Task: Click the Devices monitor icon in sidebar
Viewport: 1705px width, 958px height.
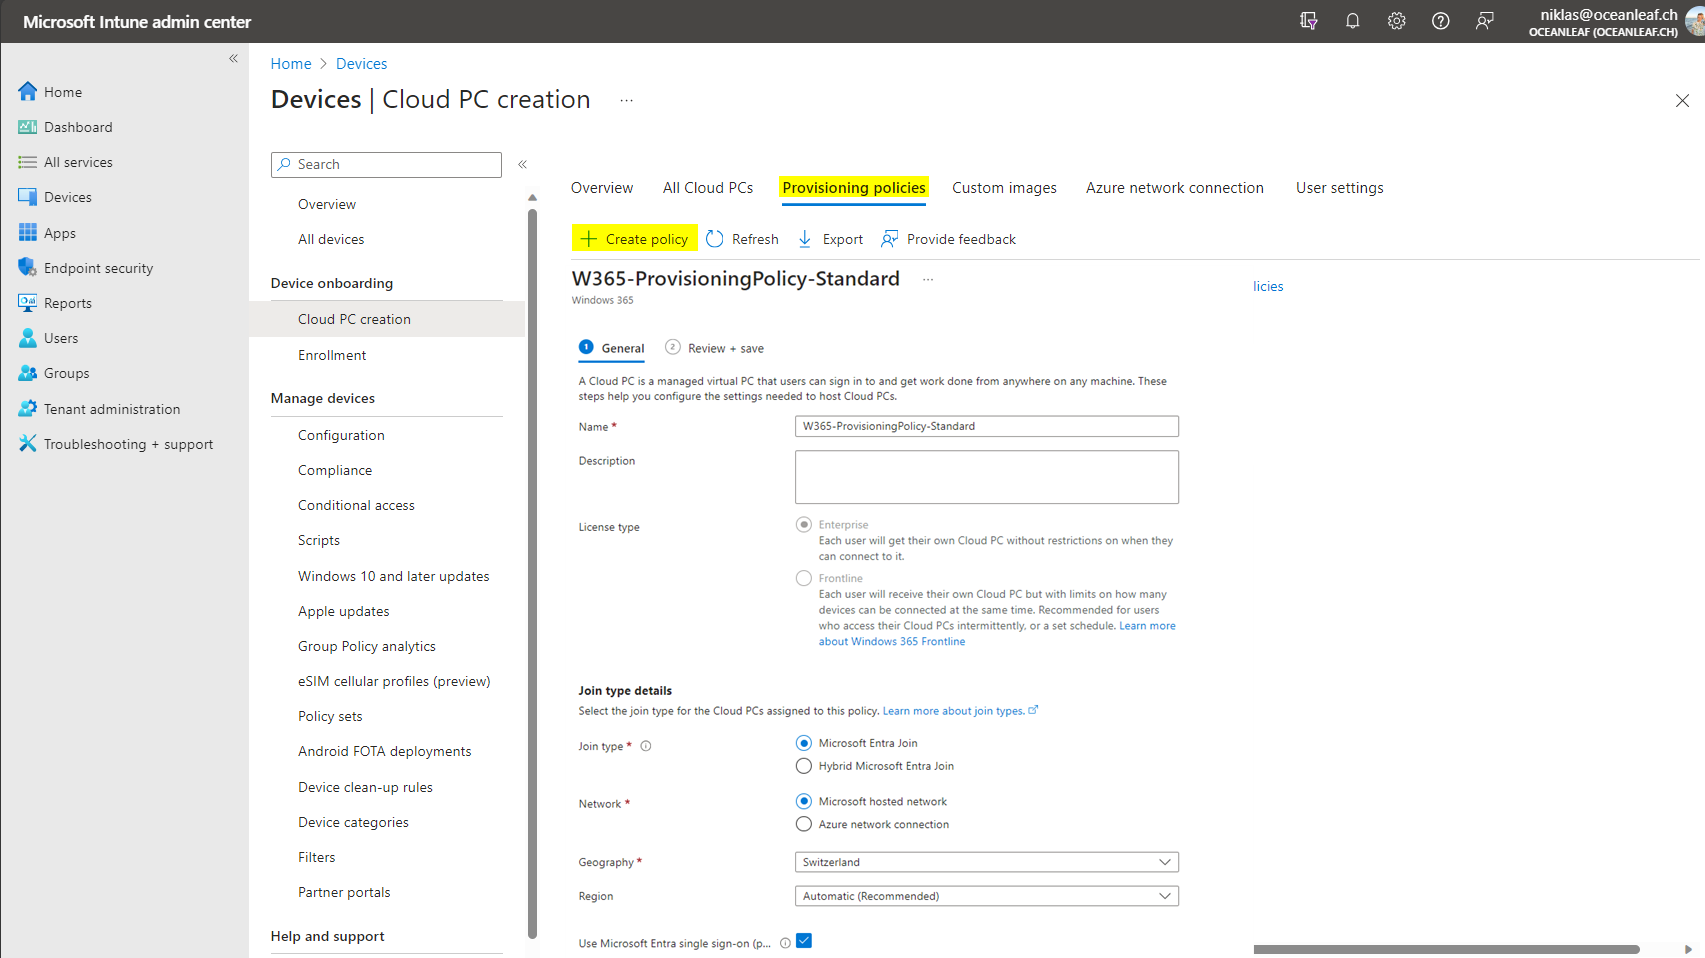Action: (x=28, y=197)
